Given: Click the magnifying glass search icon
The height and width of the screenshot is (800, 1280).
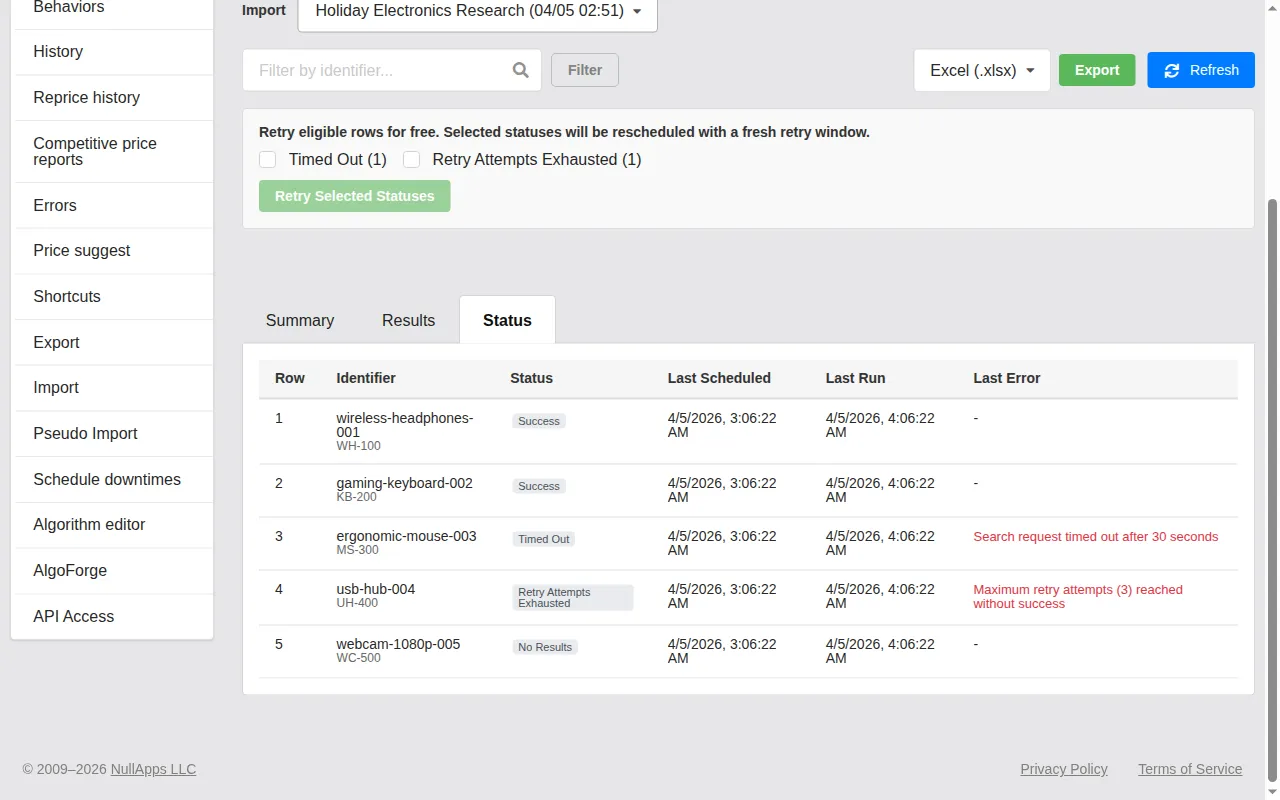Looking at the screenshot, I should tap(520, 70).
